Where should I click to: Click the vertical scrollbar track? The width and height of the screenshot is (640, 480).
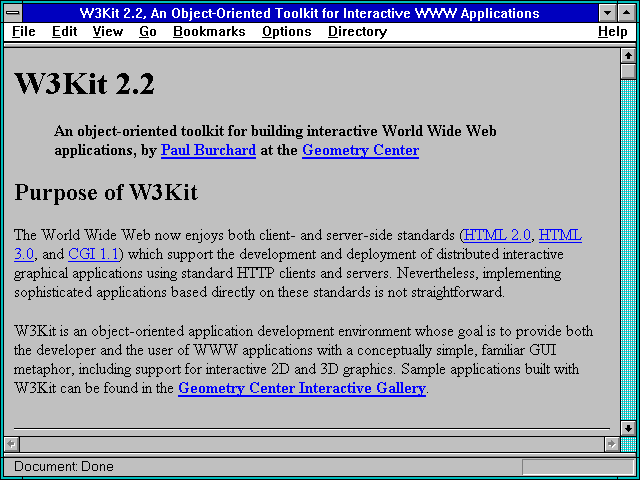(x=628, y=250)
